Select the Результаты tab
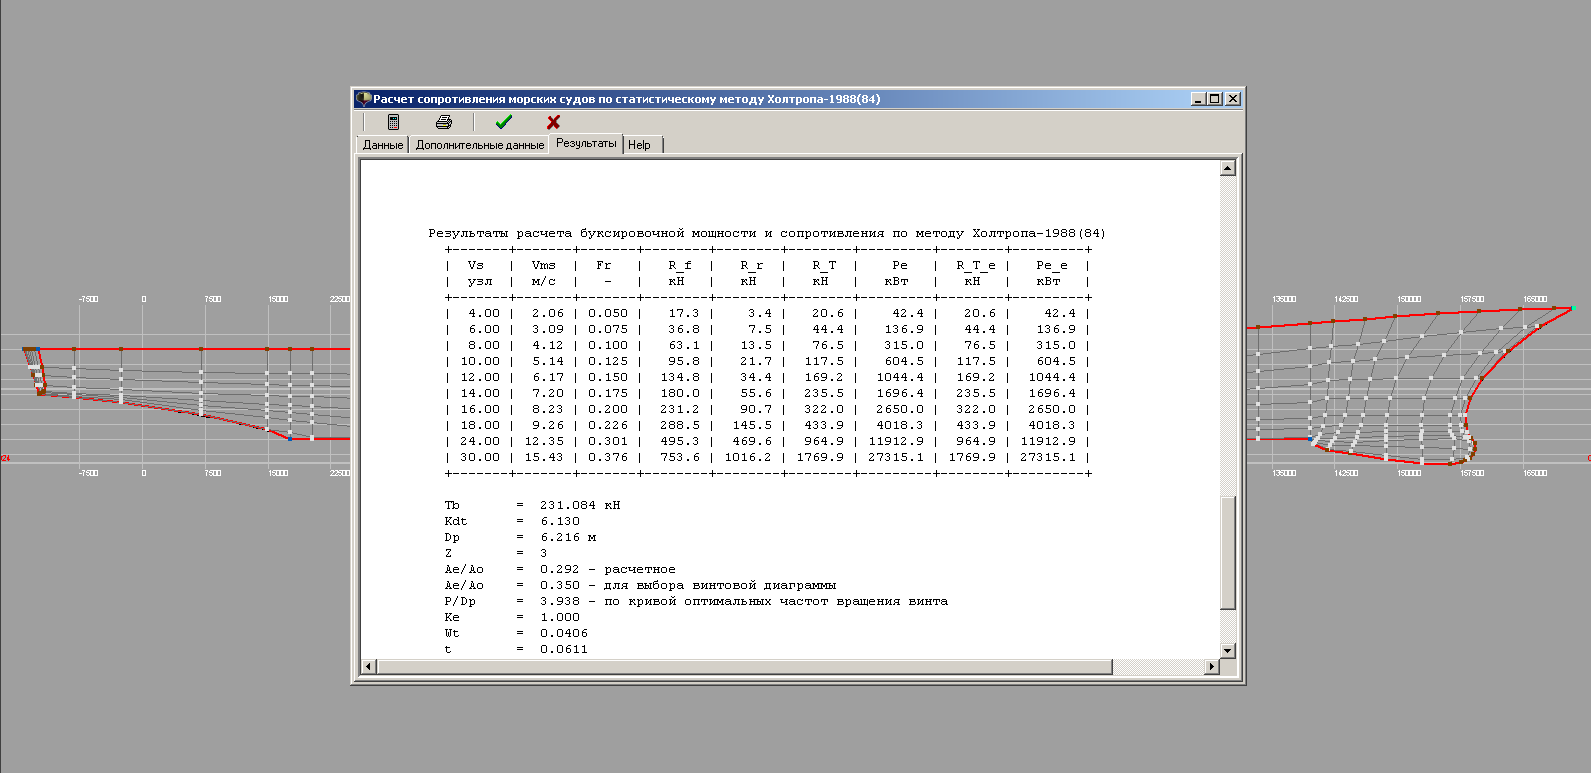The image size is (1591, 773). [x=586, y=144]
